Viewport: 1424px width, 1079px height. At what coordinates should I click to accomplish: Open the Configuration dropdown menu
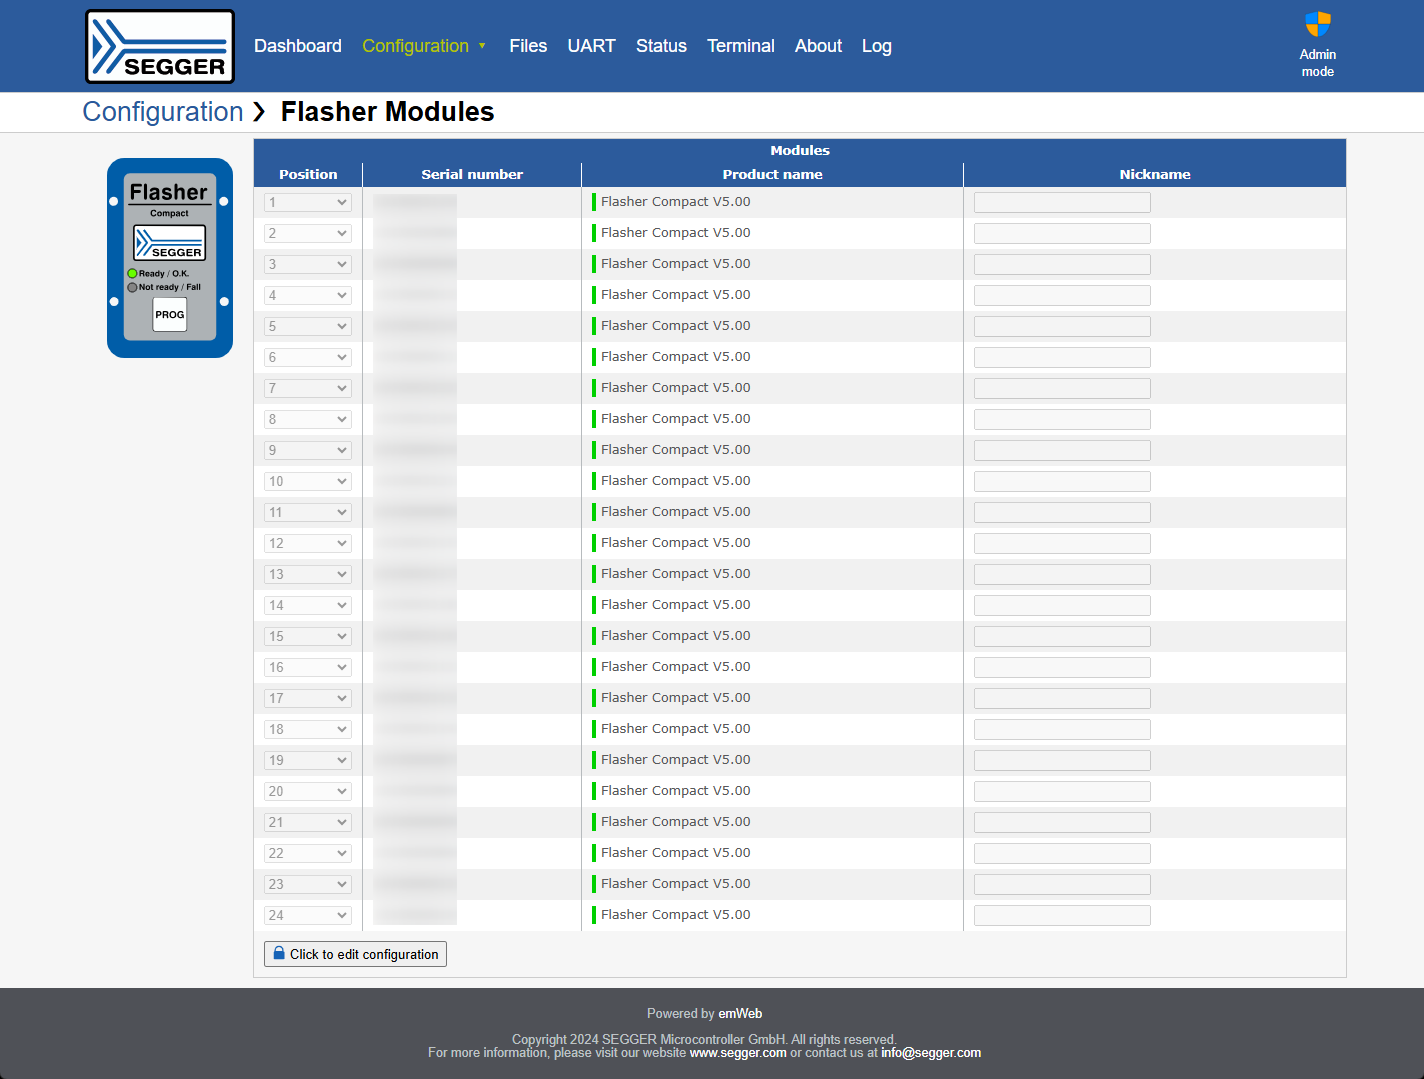coord(424,46)
